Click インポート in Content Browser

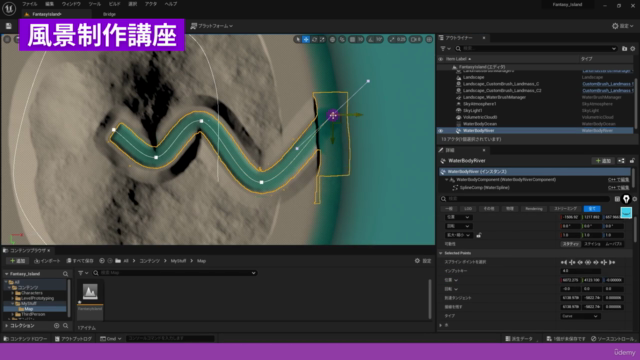click(47, 261)
